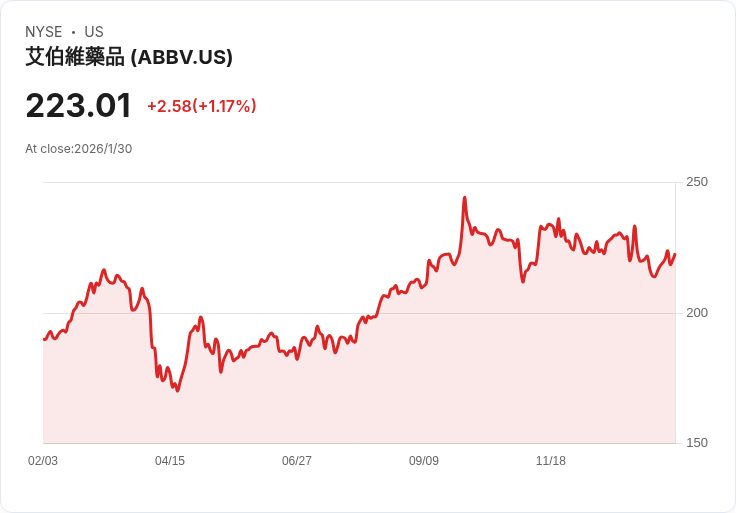Click the At close 2026/1/30 date text
Viewport: 736px width, 513px height.
(79, 149)
